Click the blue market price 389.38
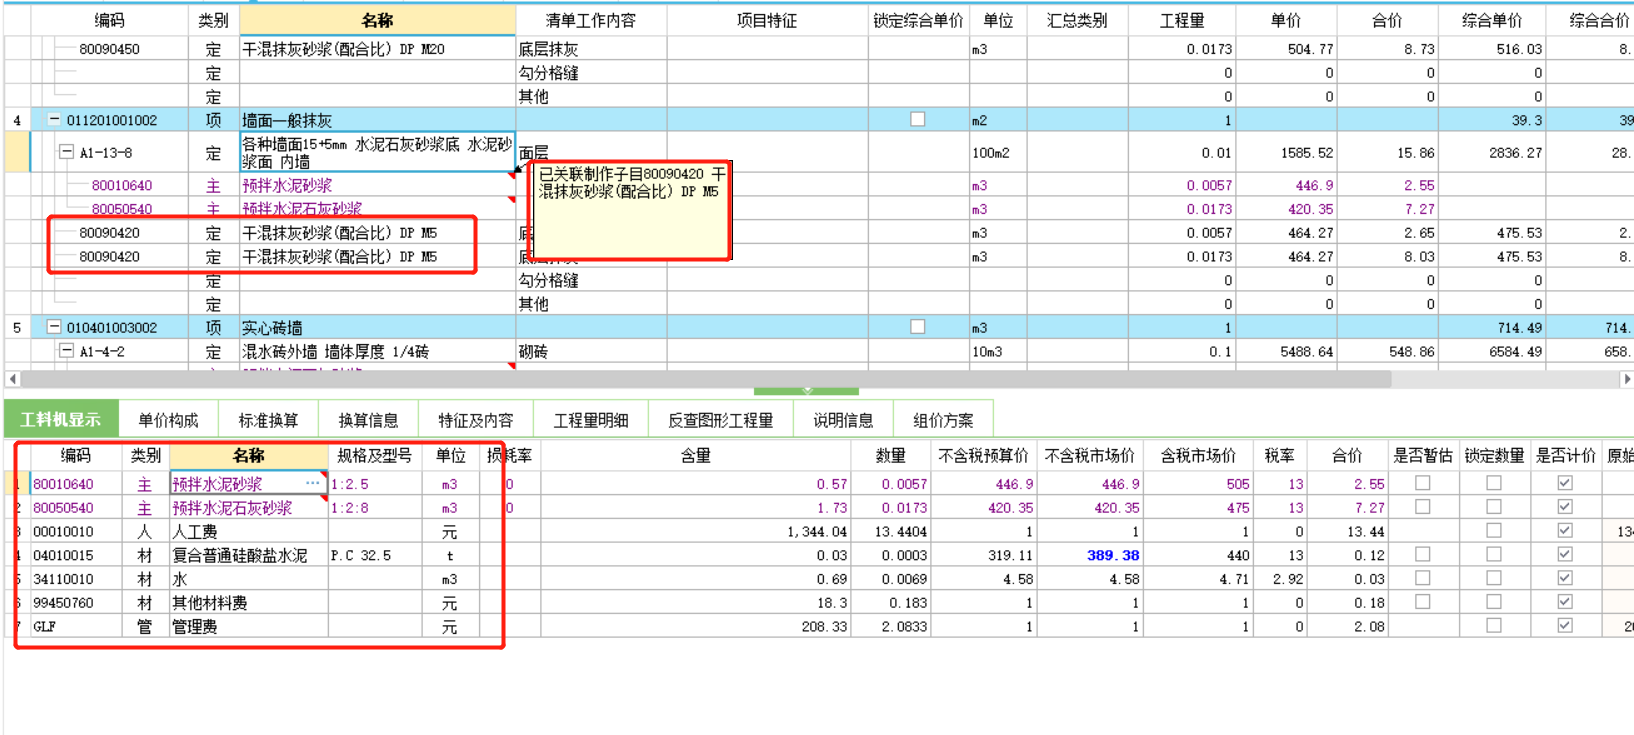The image size is (1634, 735). tap(1113, 556)
